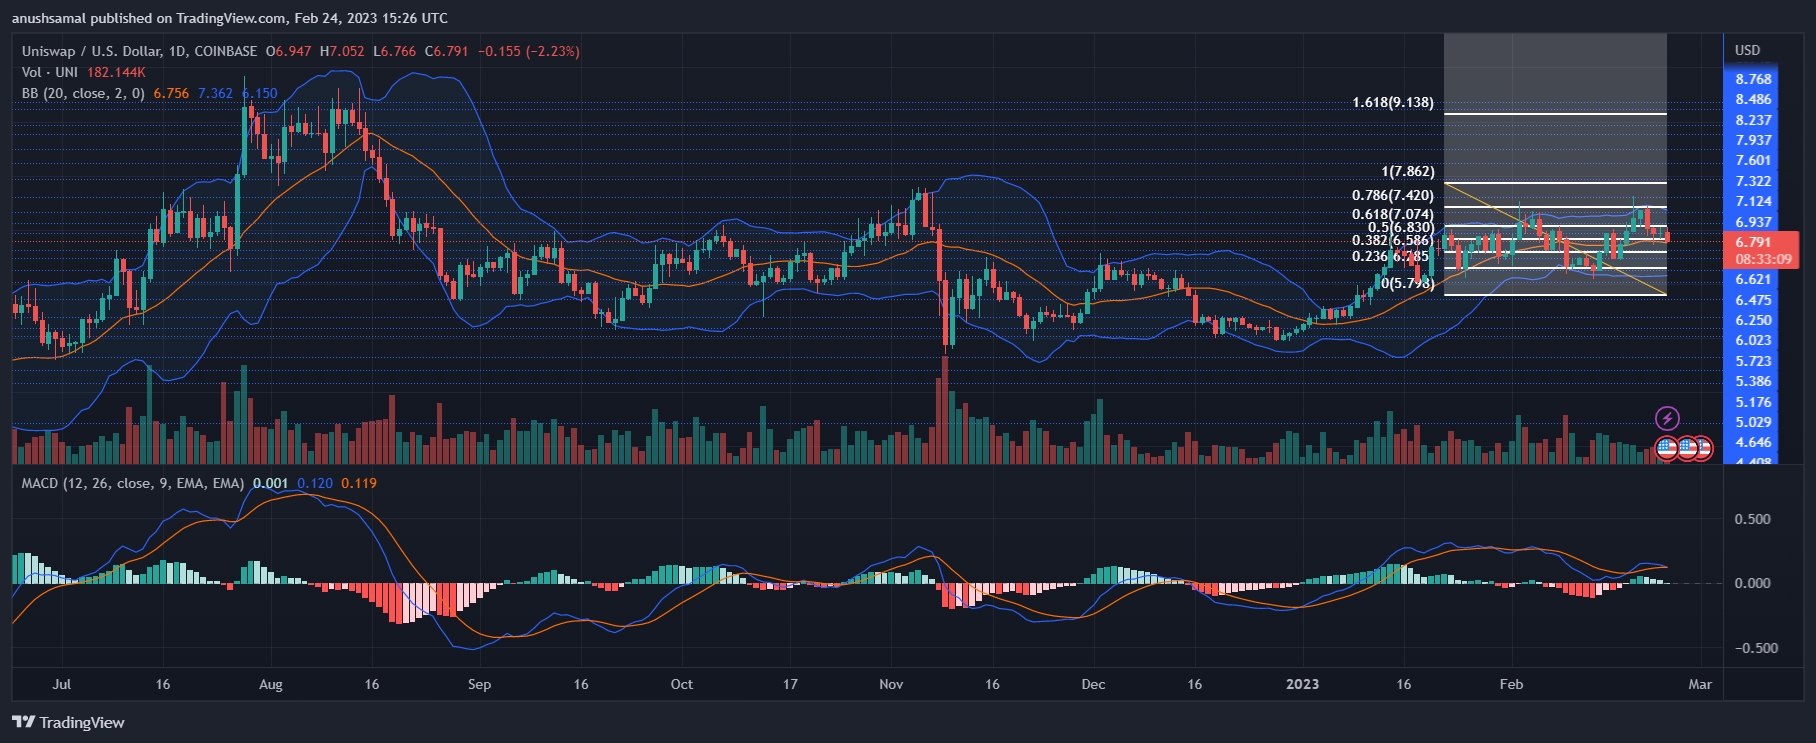The image size is (1816, 743).
Task: Click the blue 7.362 BB upper value
Action: (215, 93)
